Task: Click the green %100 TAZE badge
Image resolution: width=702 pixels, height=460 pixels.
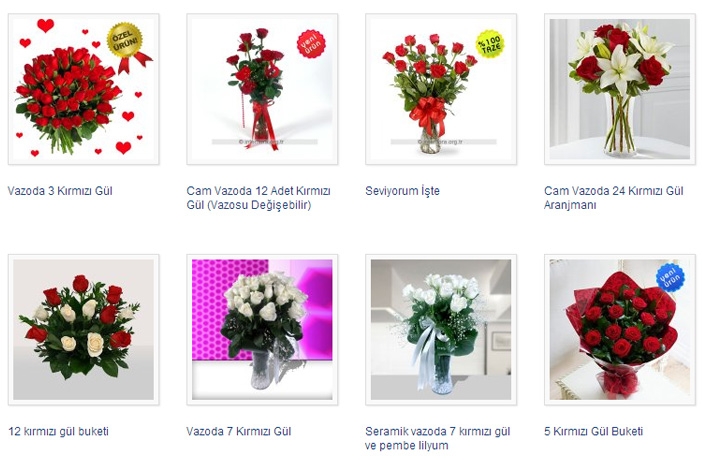Action: point(490,44)
